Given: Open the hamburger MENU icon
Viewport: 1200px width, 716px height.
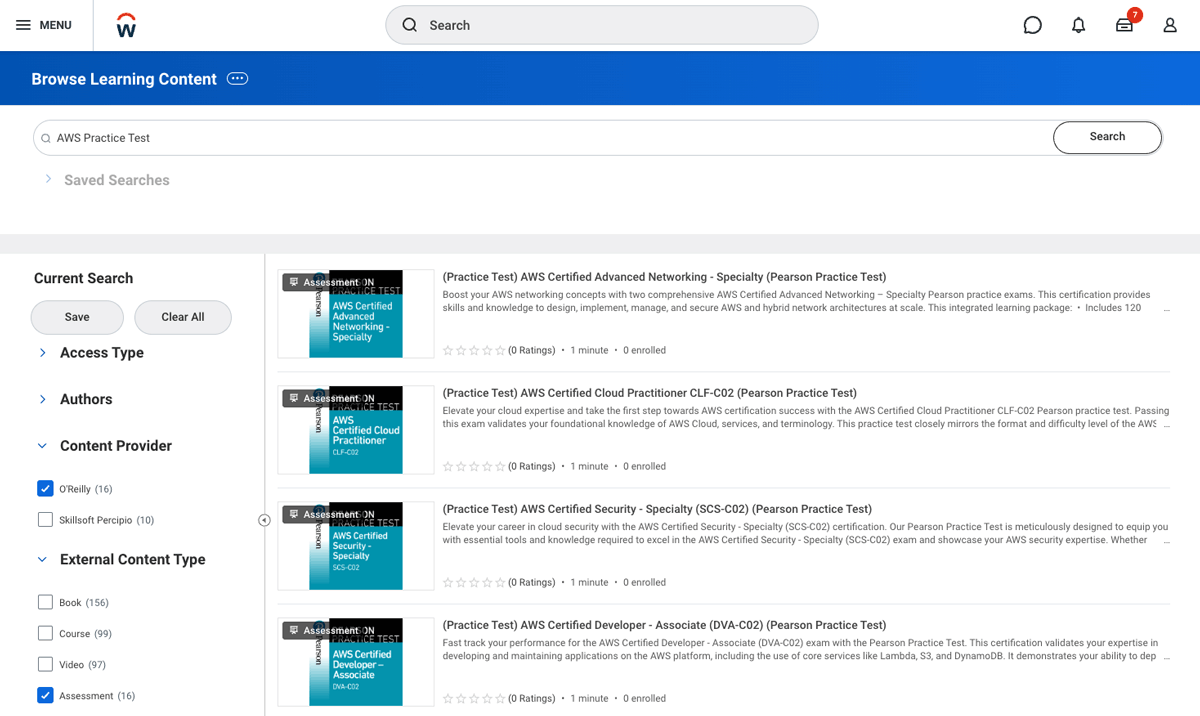Looking at the screenshot, I should click(x=23, y=25).
